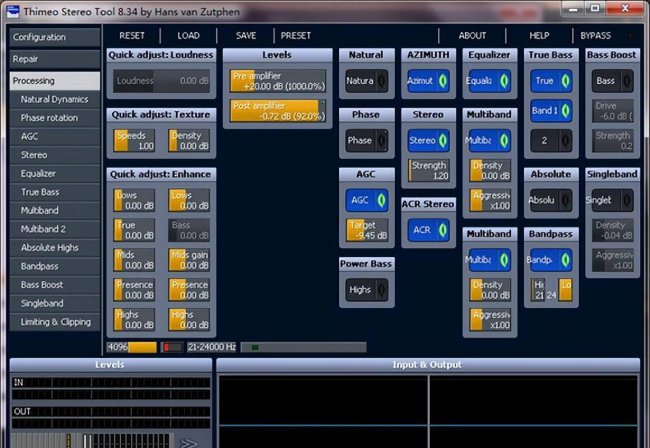Click SAVE in the top bar
The image size is (650, 448).
pyautogui.click(x=246, y=36)
